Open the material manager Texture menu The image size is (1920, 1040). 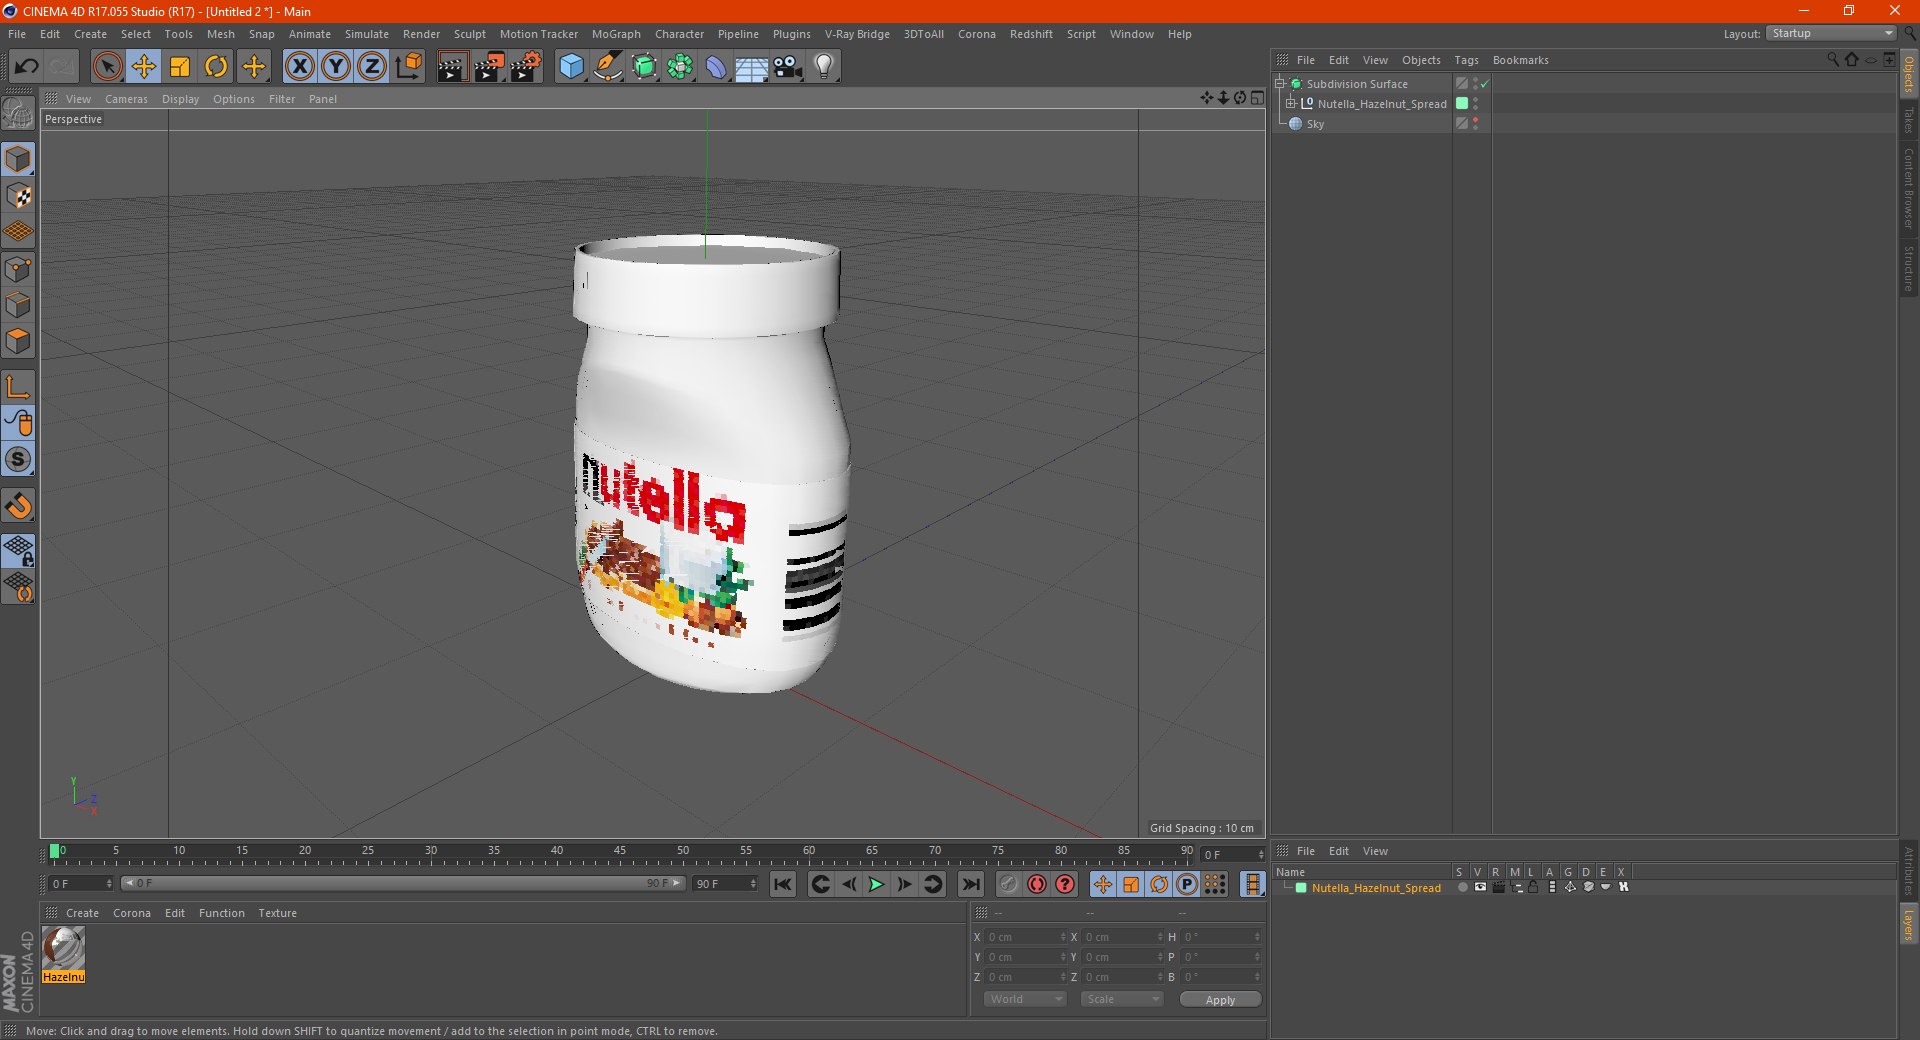277,913
